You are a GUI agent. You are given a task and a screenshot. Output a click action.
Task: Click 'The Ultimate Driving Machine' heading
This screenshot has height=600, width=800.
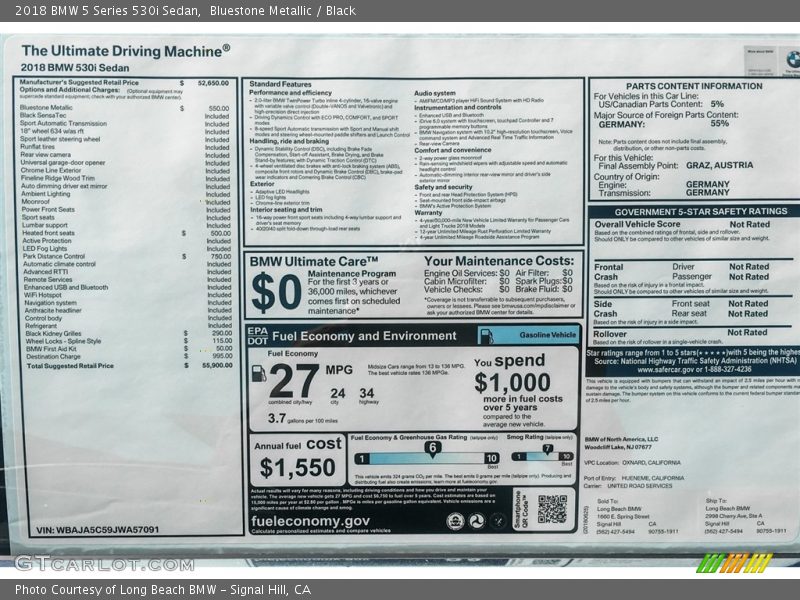pyautogui.click(x=126, y=51)
